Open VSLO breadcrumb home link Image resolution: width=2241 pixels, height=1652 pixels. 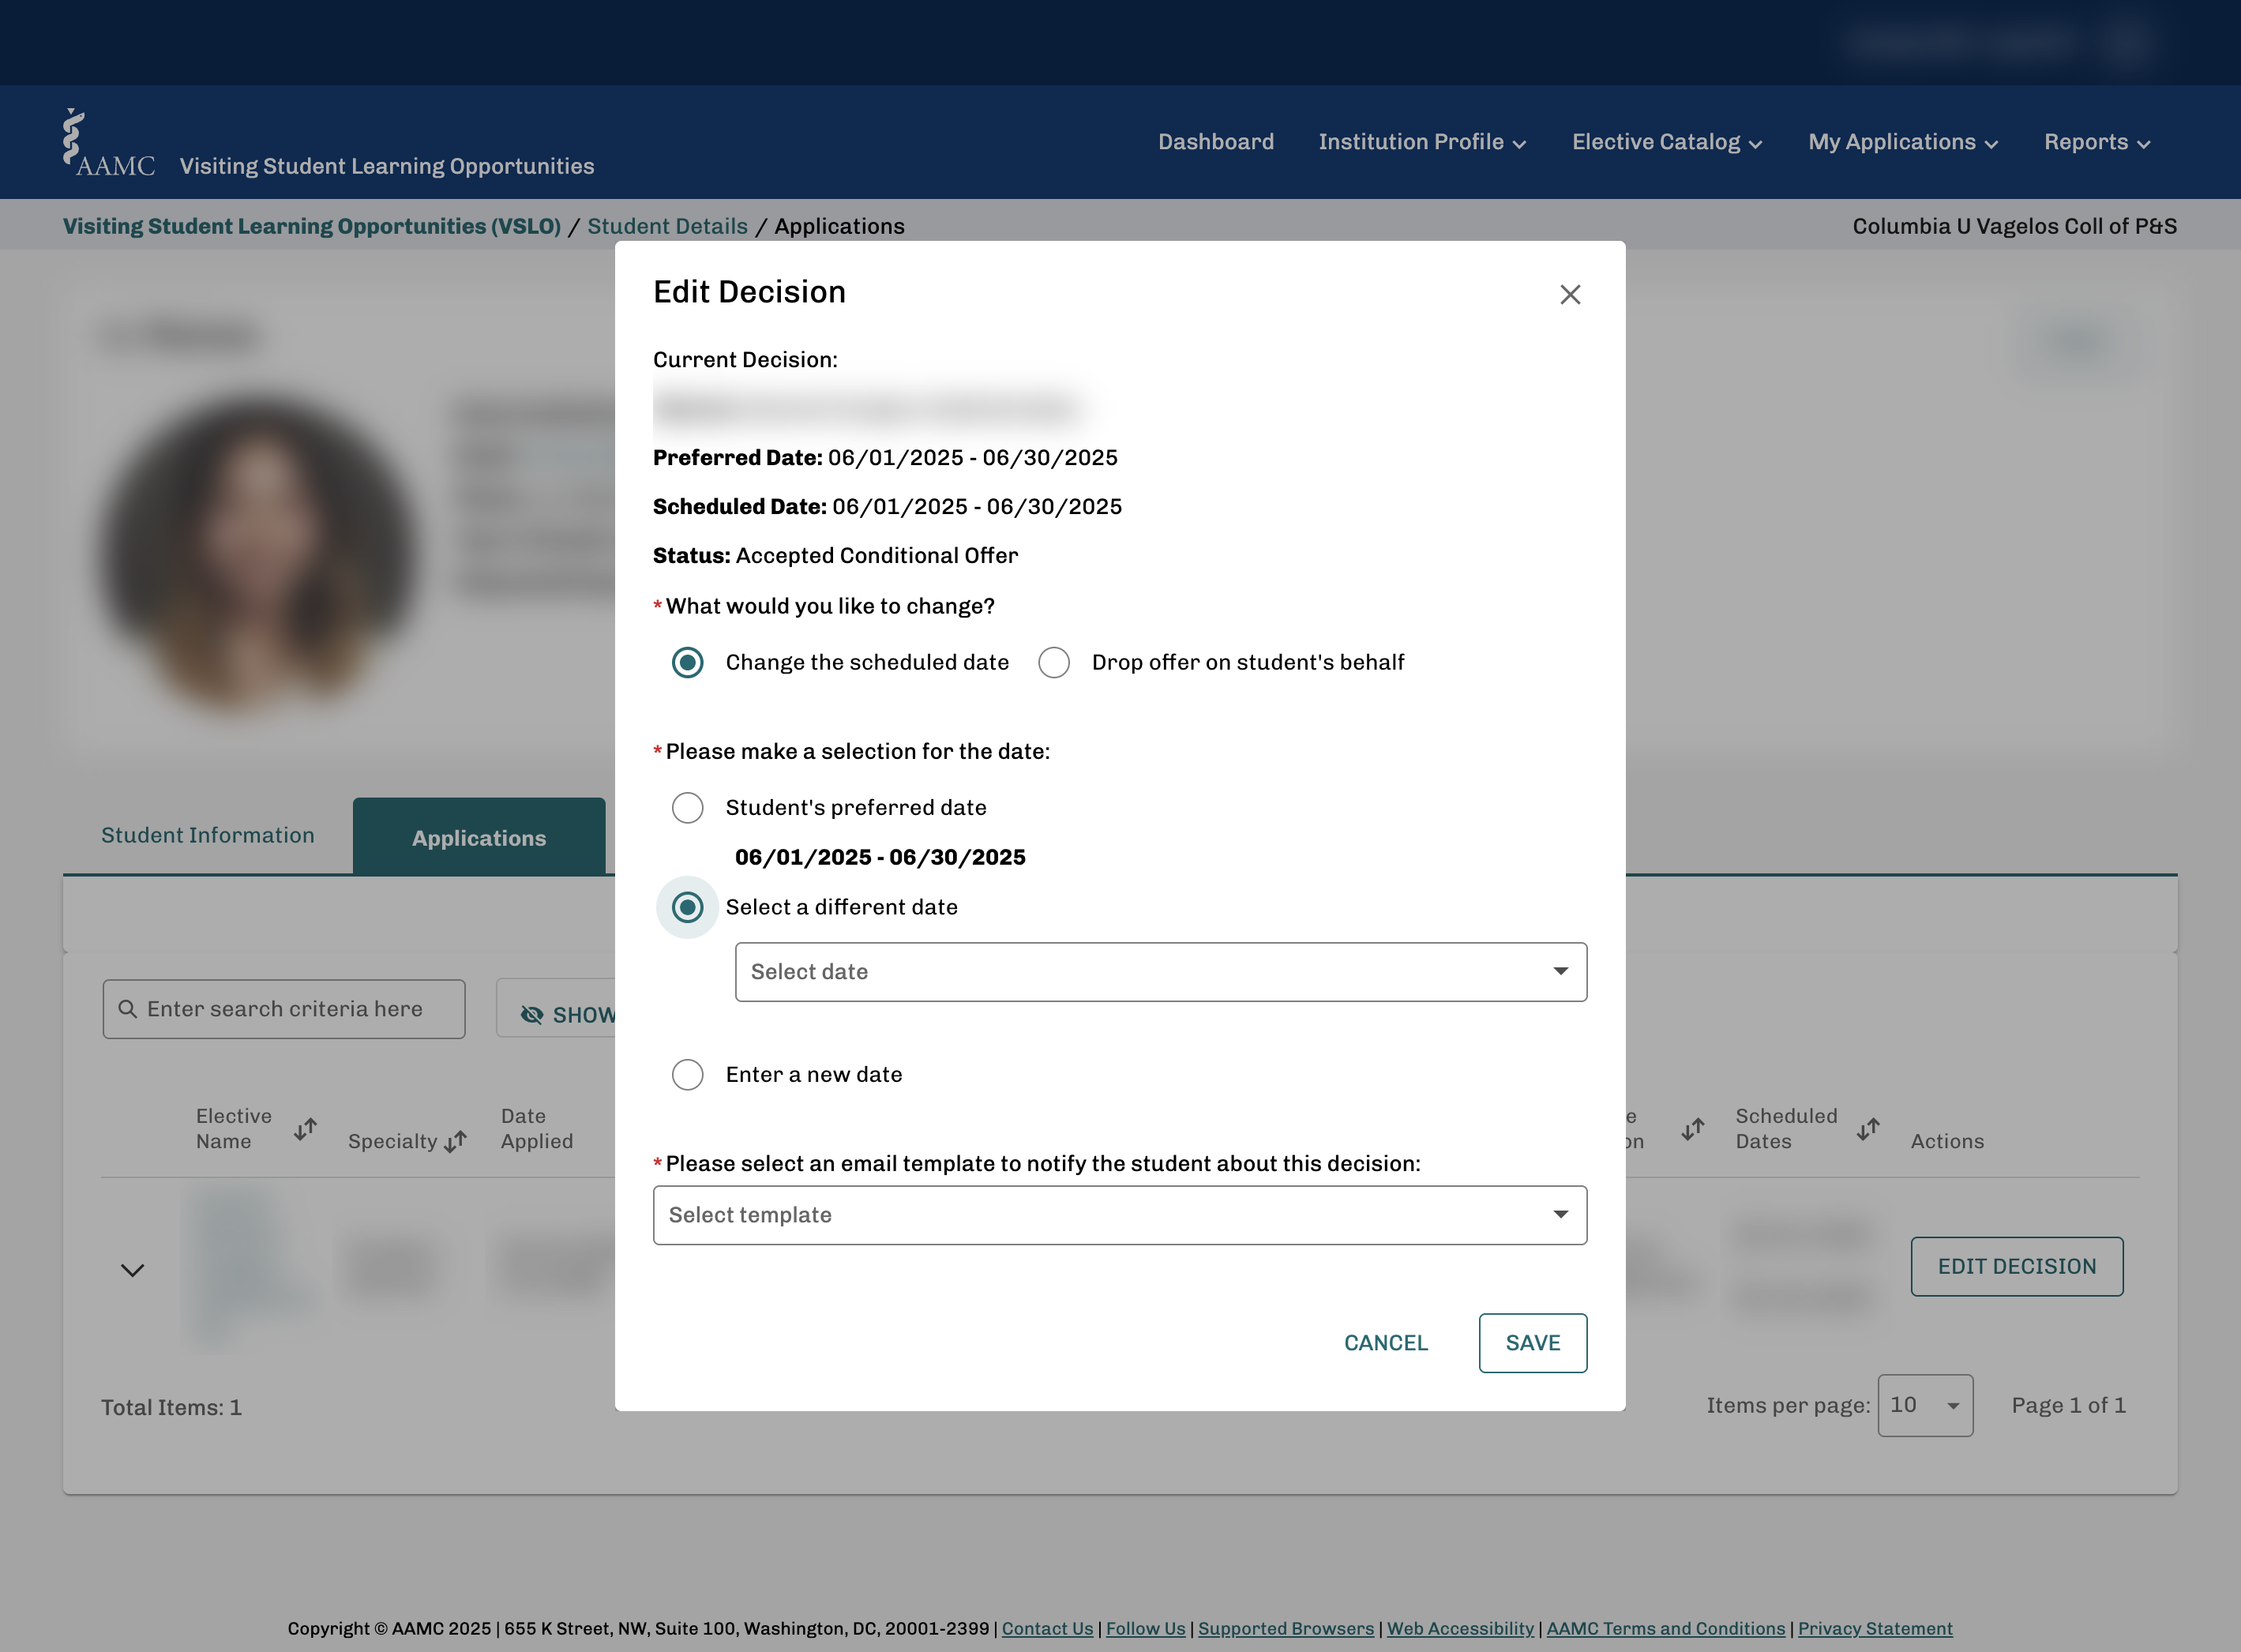(312, 226)
